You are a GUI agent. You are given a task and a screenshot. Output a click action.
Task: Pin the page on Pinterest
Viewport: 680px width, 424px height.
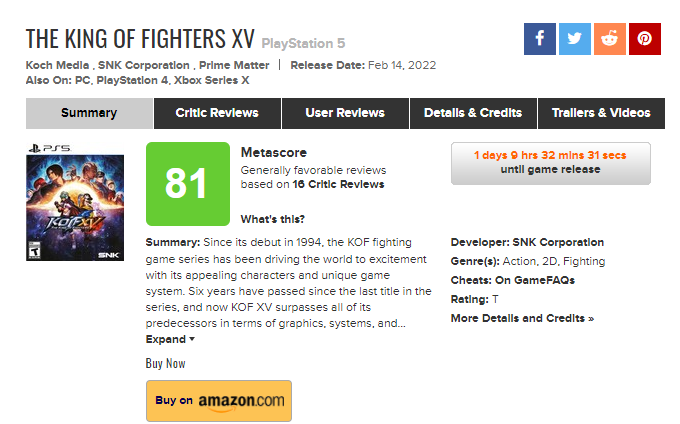(x=645, y=39)
